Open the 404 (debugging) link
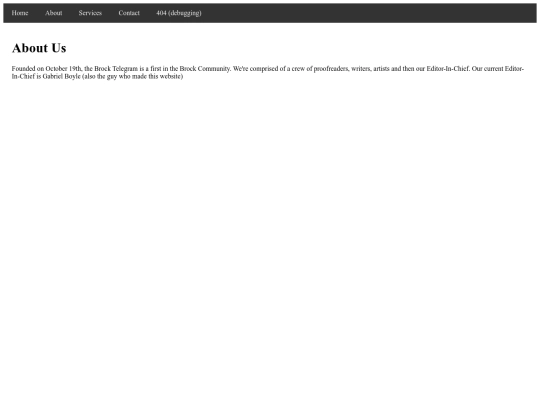 (x=179, y=13)
